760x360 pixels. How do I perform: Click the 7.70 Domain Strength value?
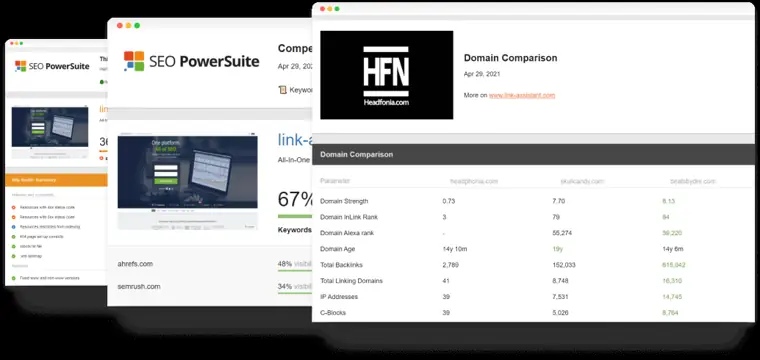pos(558,201)
